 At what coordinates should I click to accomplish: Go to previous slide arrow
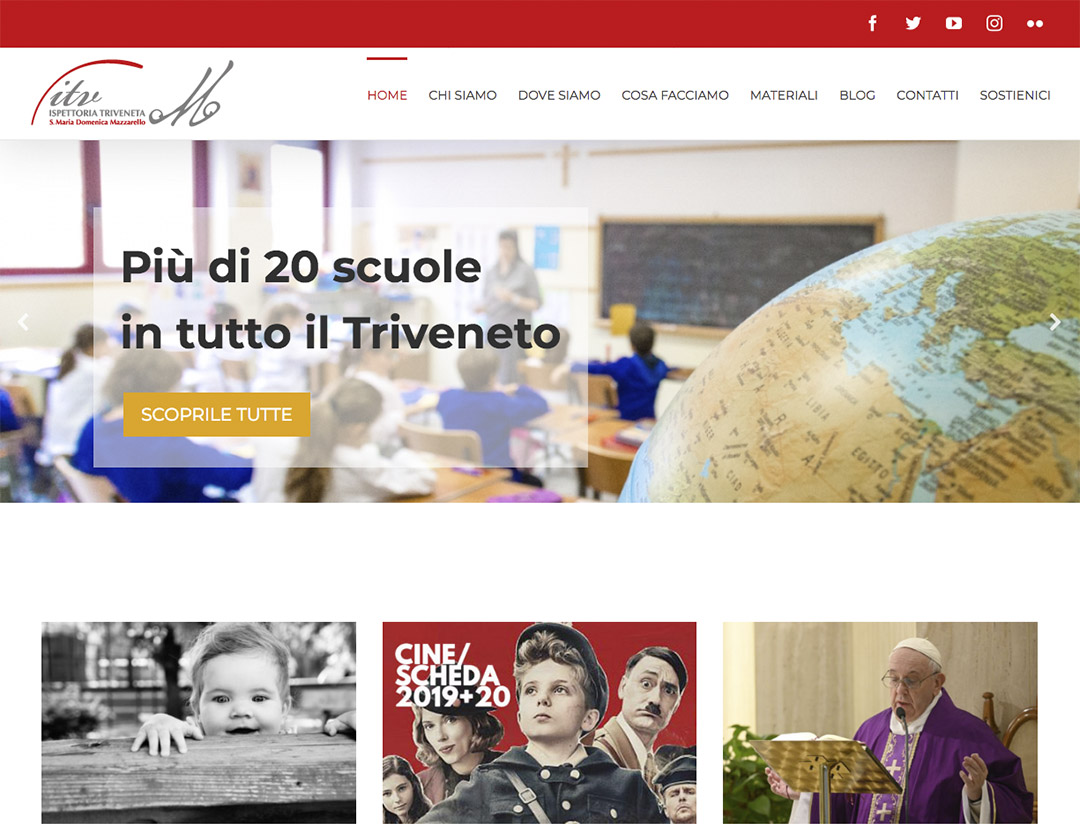pyautogui.click(x=23, y=322)
